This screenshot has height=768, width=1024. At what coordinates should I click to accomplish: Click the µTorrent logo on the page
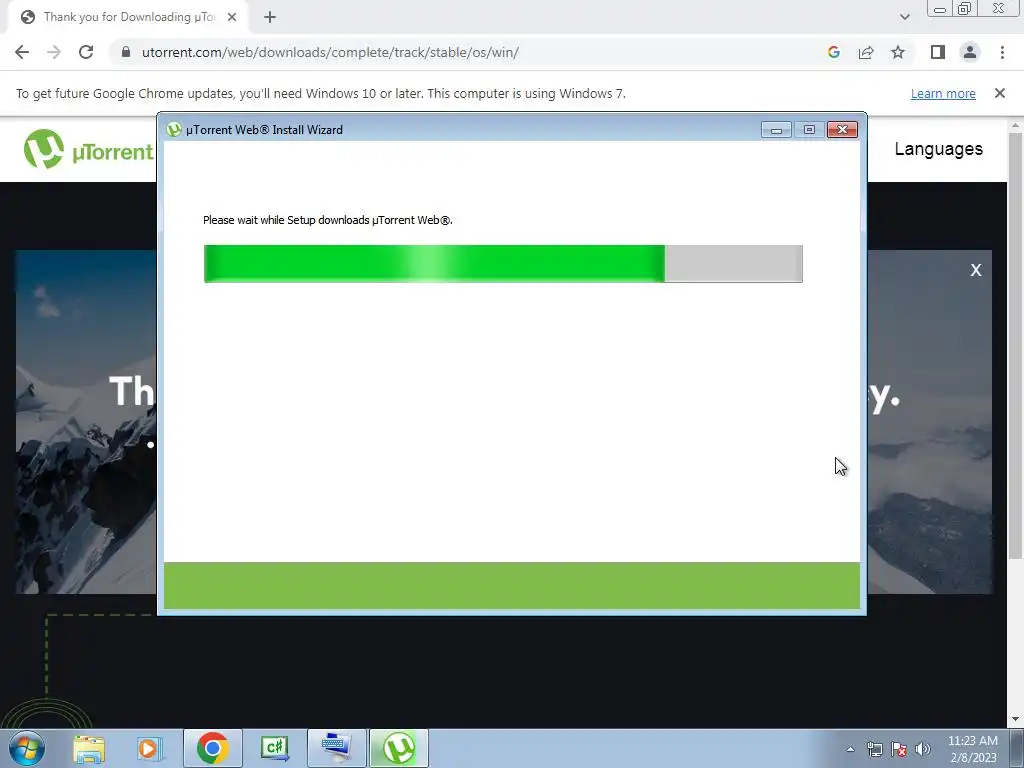pyautogui.click(x=88, y=150)
